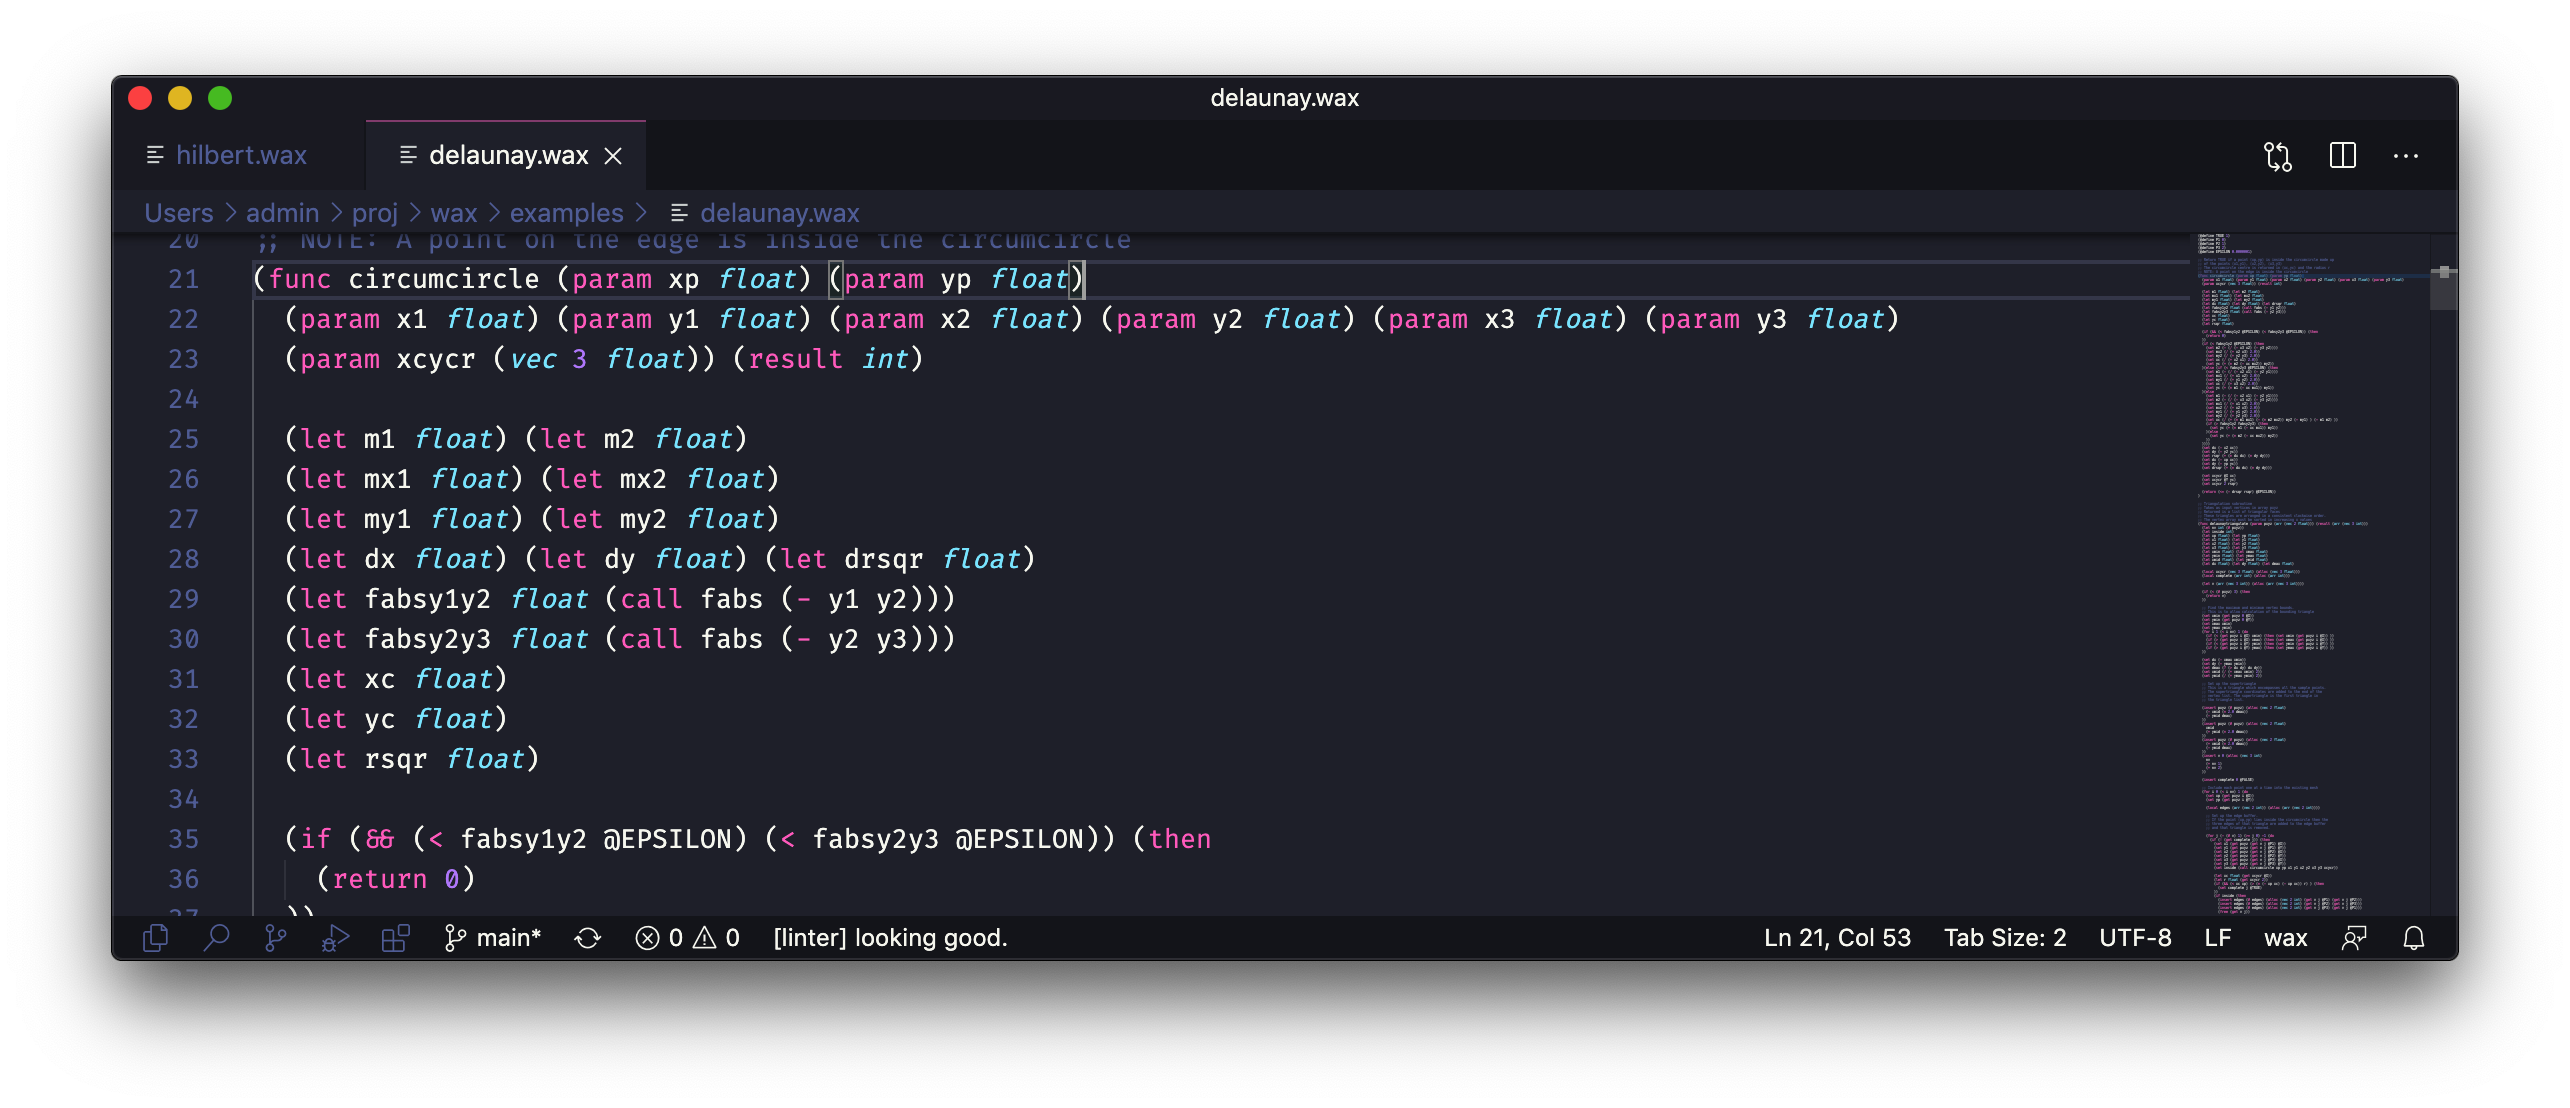Open the main* branch selector
Screen dimensions: 2570x1108
click(494, 938)
